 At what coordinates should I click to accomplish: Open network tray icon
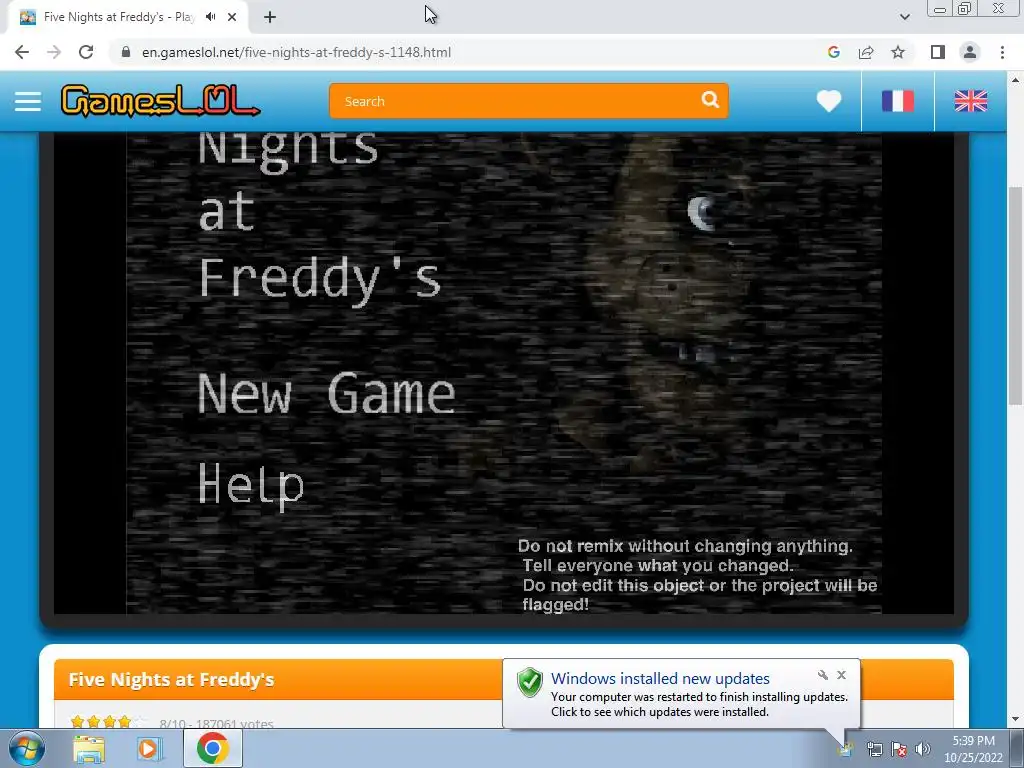[874, 749]
